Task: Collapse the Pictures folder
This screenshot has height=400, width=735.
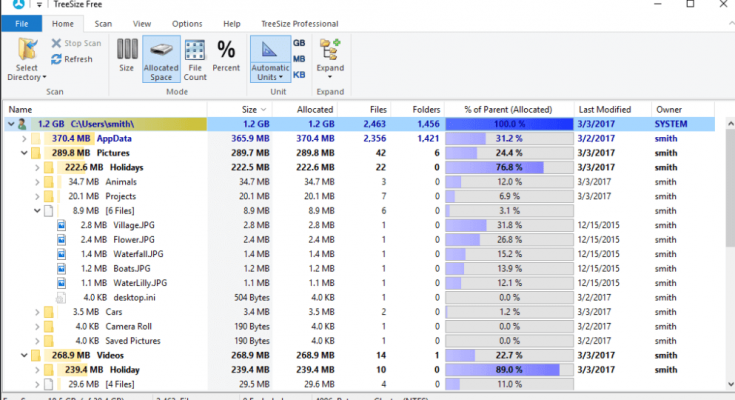Action: 24,153
